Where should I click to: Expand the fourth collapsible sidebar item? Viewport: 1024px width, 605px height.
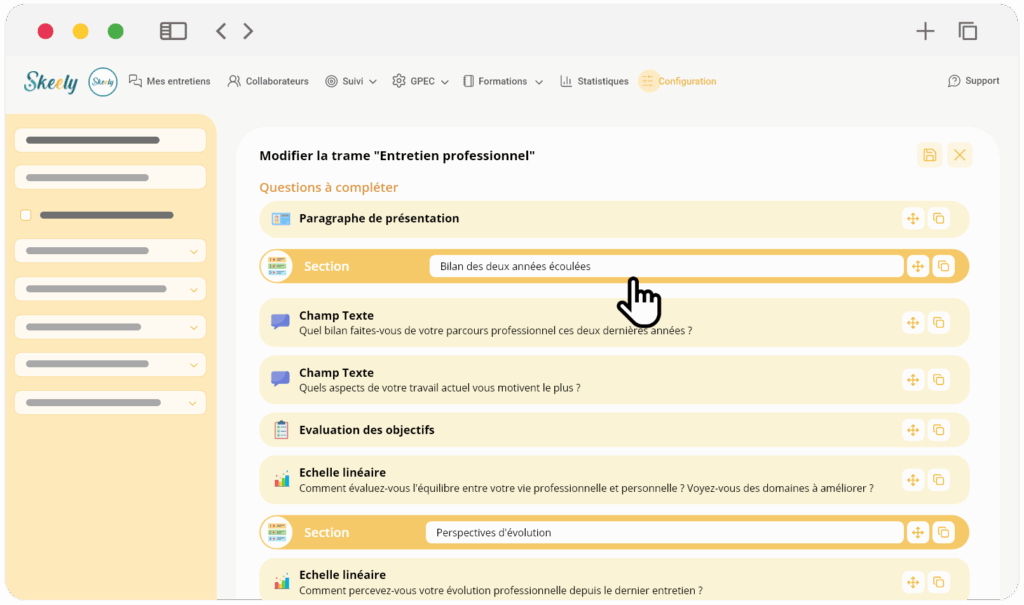(110, 365)
